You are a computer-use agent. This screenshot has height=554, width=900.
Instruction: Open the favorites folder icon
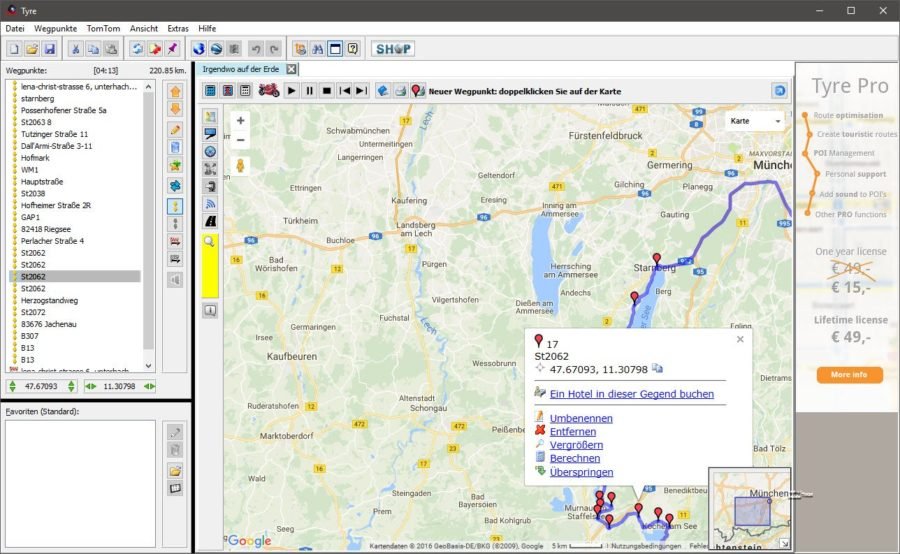176,470
